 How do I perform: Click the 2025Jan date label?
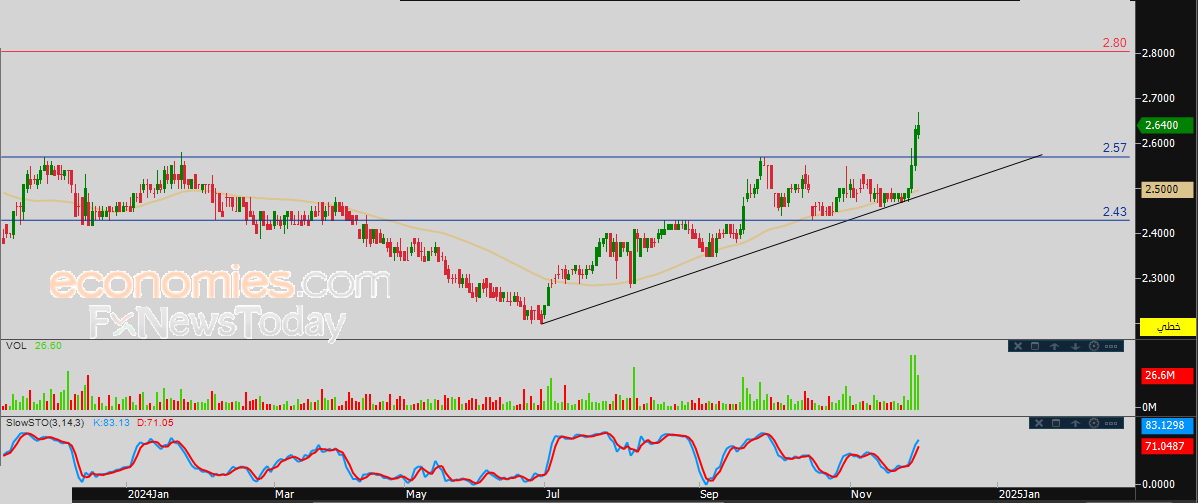pos(1018,494)
